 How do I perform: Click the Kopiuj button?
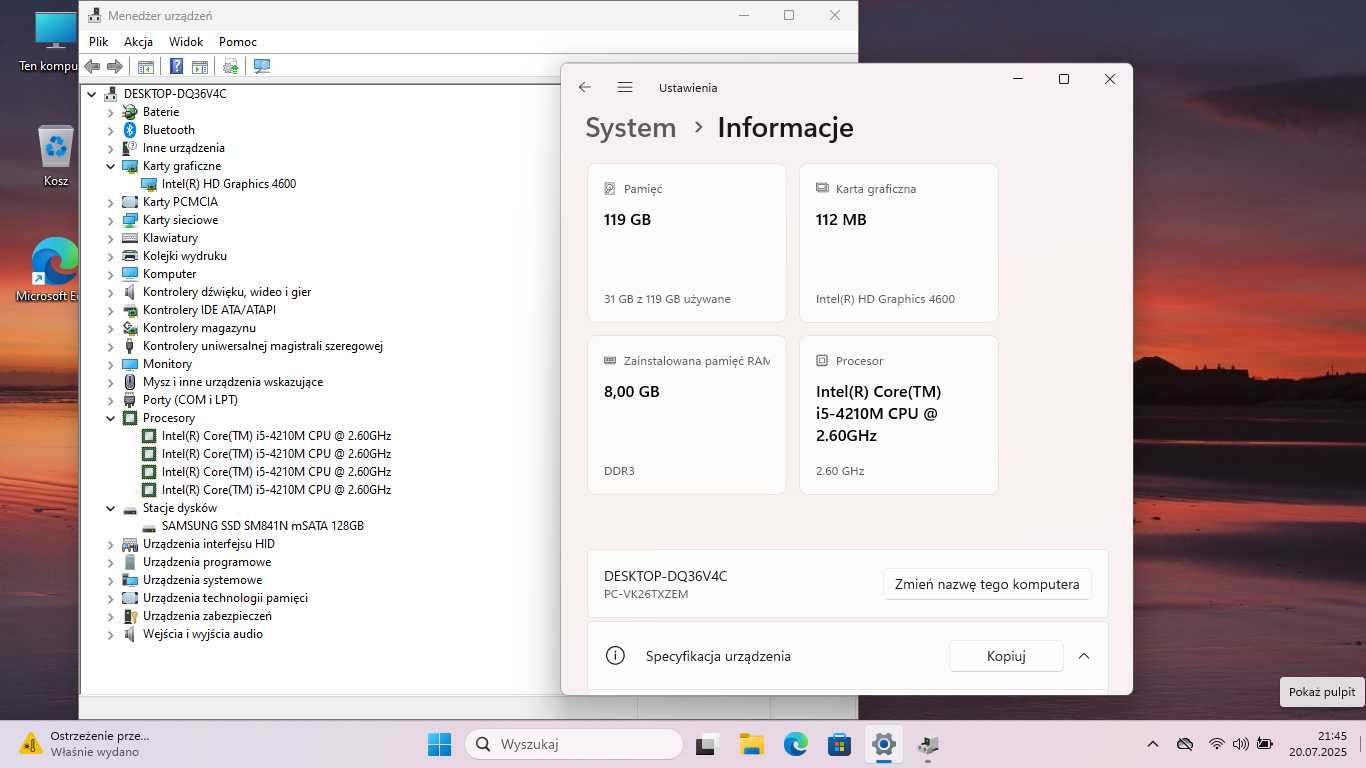coord(1006,656)
